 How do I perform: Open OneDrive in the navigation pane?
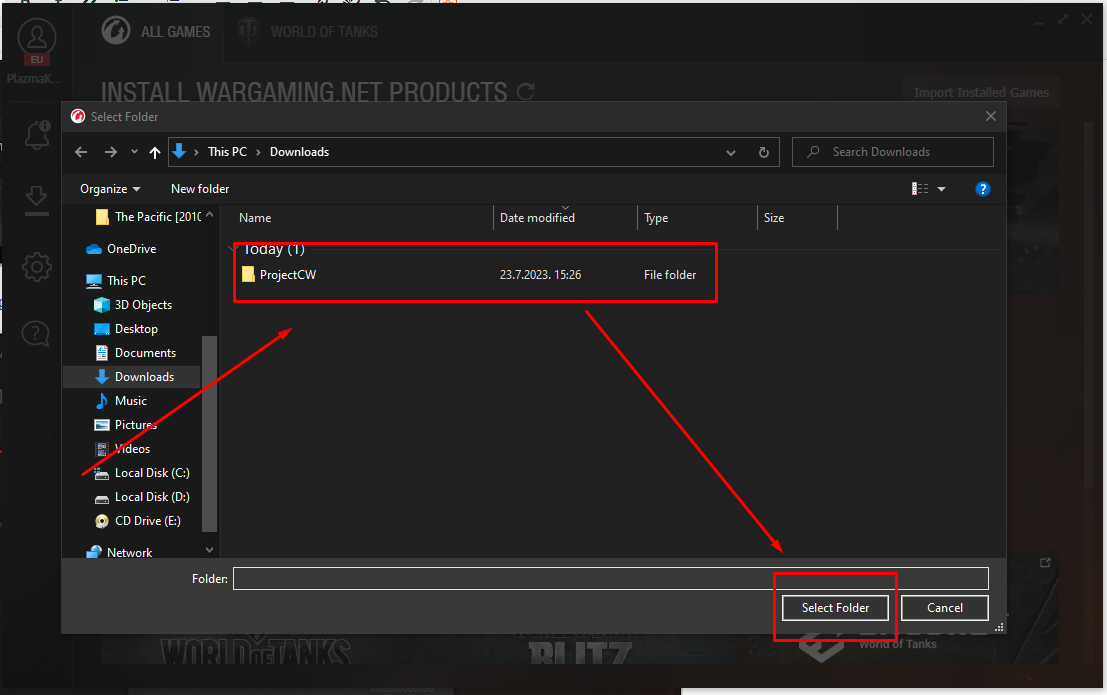pyautogui.click(x=121, y=249)
